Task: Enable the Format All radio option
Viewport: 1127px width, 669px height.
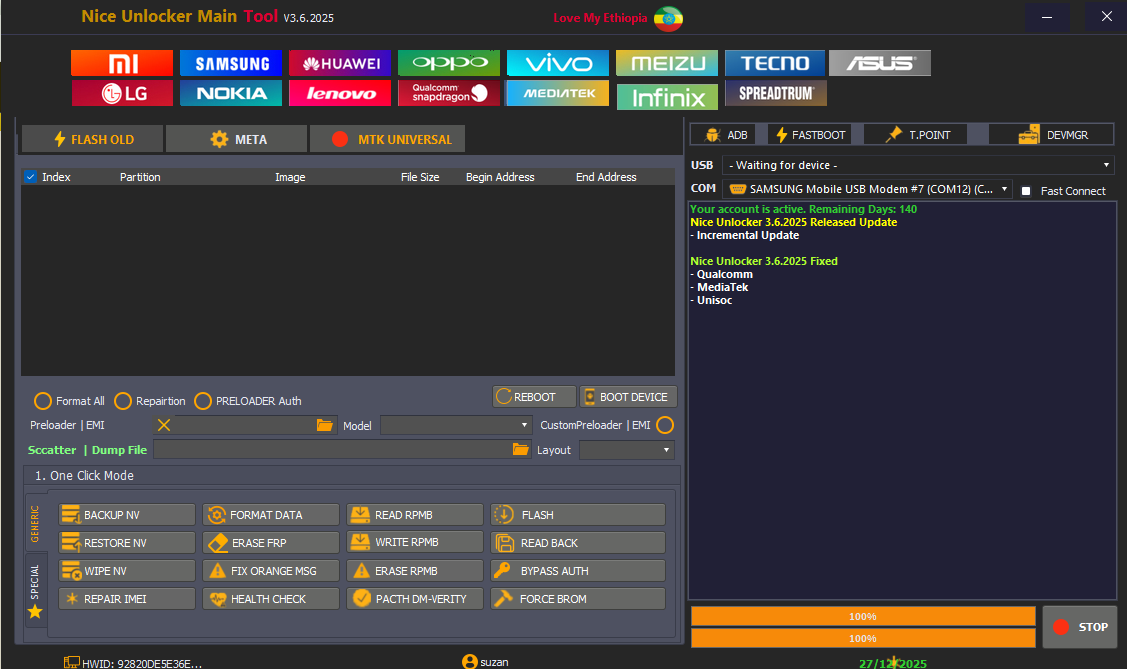Action: click(43, 401)
